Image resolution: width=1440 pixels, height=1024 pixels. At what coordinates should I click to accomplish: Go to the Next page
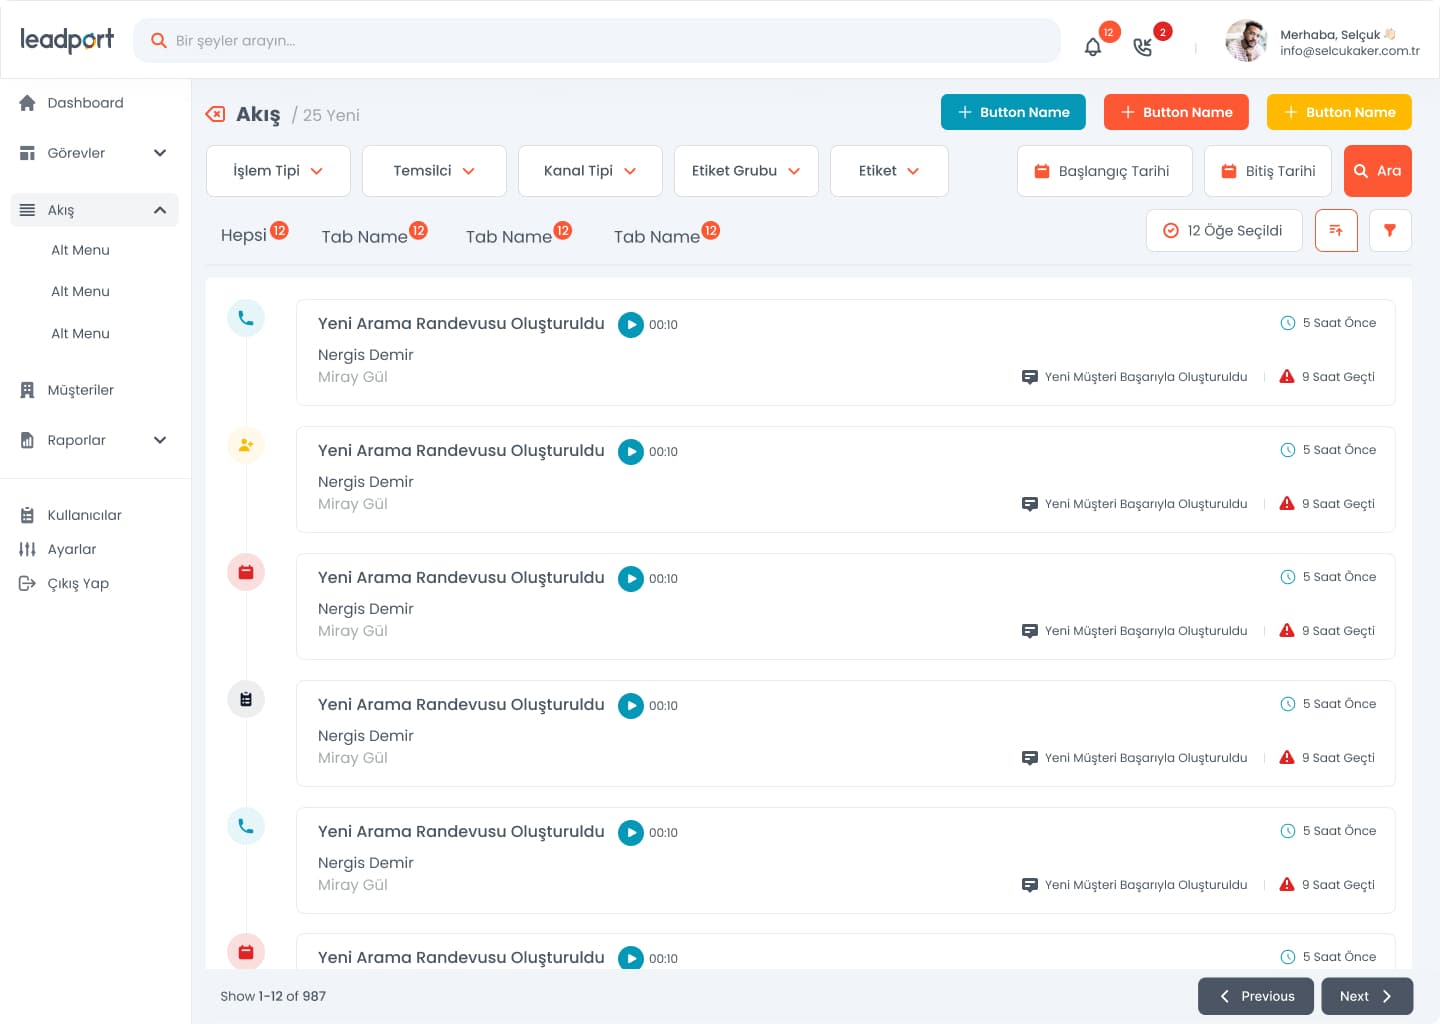[1367, 996]
